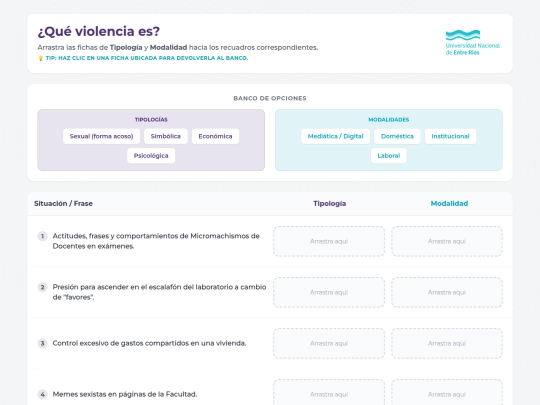The height and width of the screenshot is (405, 540).
Task: Click situation text about Micromachismos de Docentes
Action: [x=156, y=241]
